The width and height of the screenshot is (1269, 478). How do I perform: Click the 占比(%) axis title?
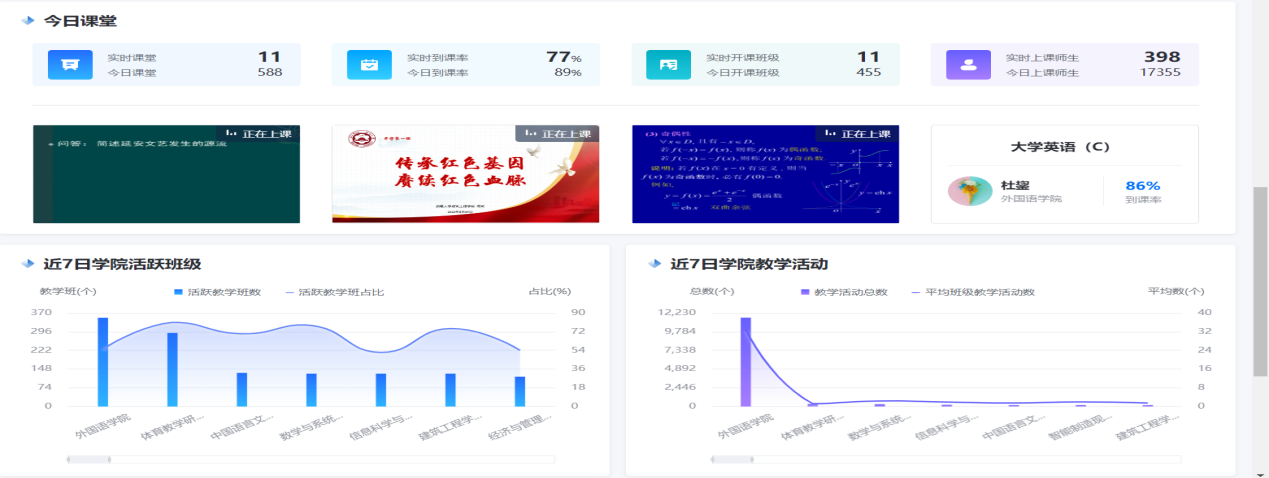pos(549,292)
